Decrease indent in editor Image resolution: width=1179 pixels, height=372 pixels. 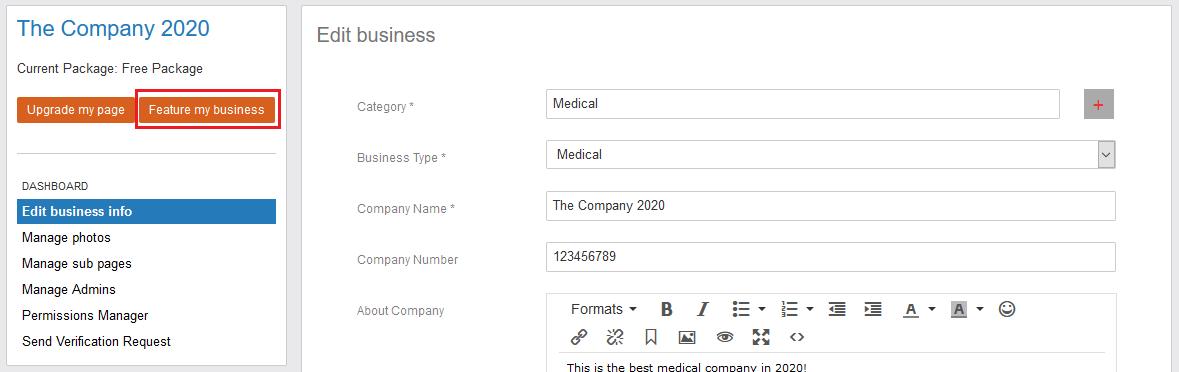point(837,309)
